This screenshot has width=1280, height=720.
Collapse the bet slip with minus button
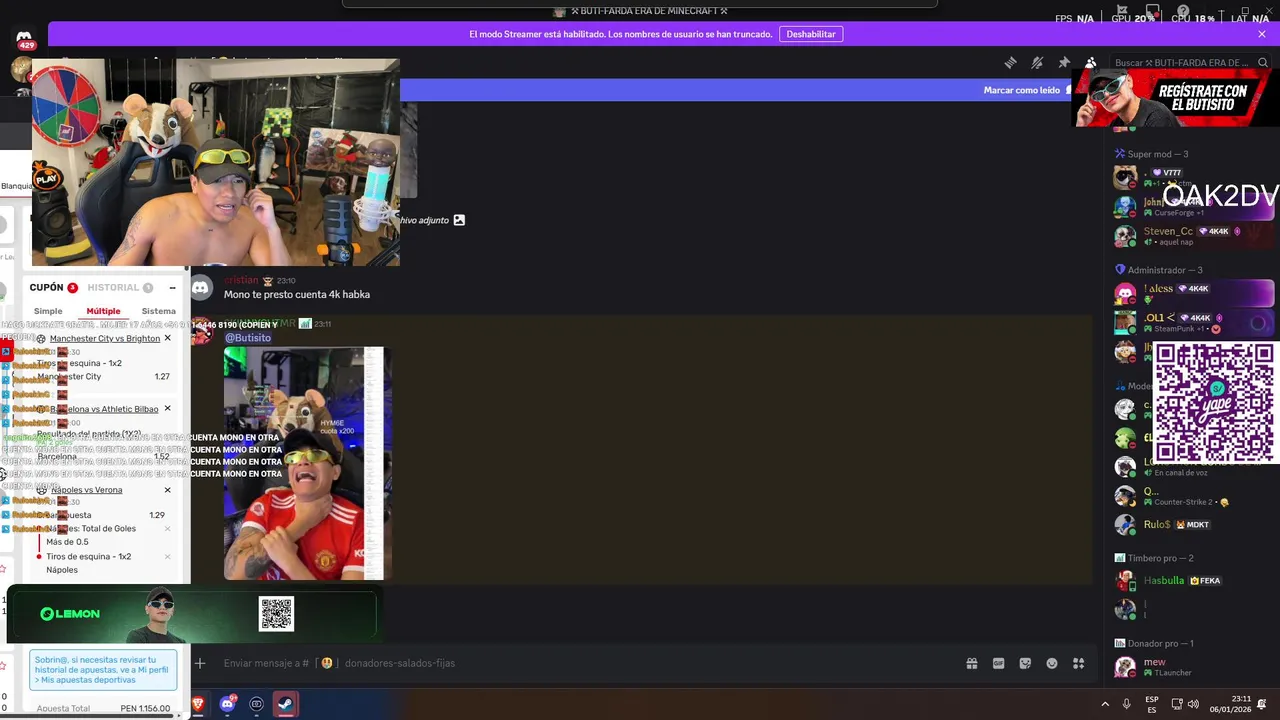point(172,287)
